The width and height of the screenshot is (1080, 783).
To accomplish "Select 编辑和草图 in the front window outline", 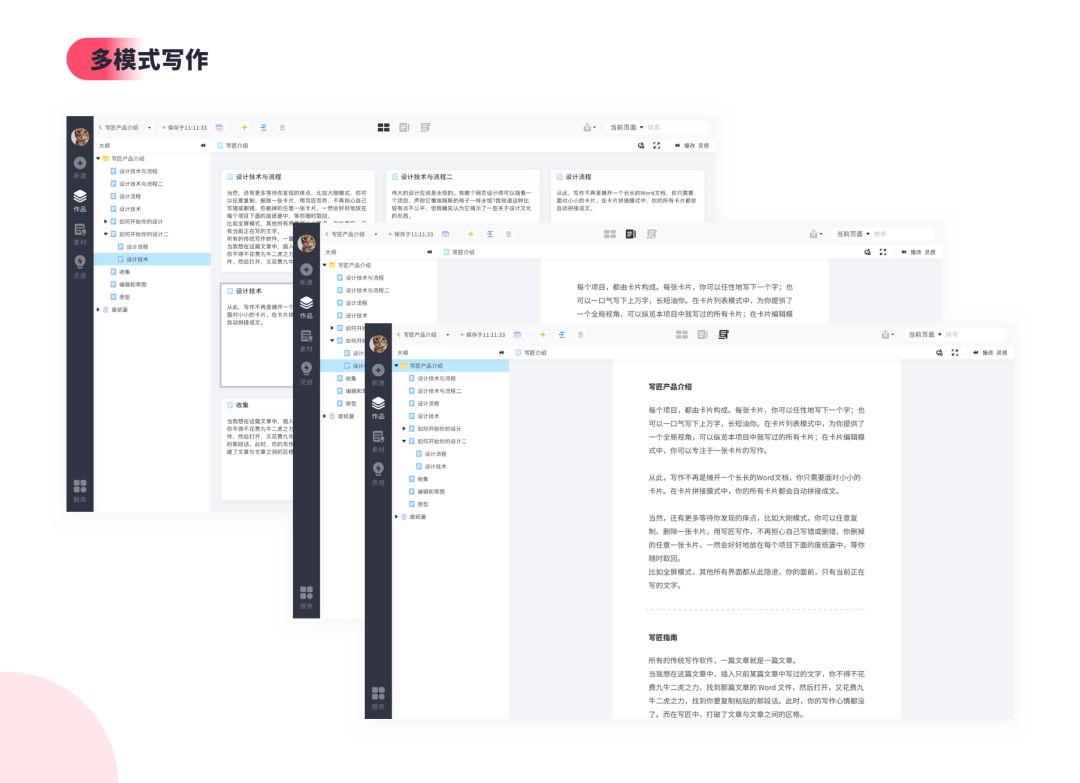I will point(431,491).
